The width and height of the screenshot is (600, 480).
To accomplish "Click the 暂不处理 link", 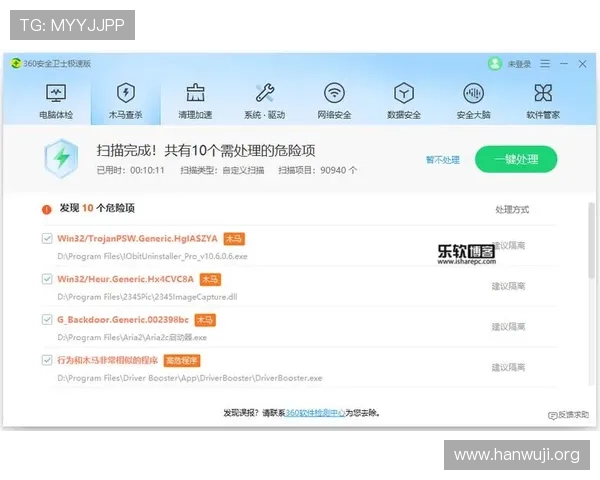I will (x=443, y=160).
